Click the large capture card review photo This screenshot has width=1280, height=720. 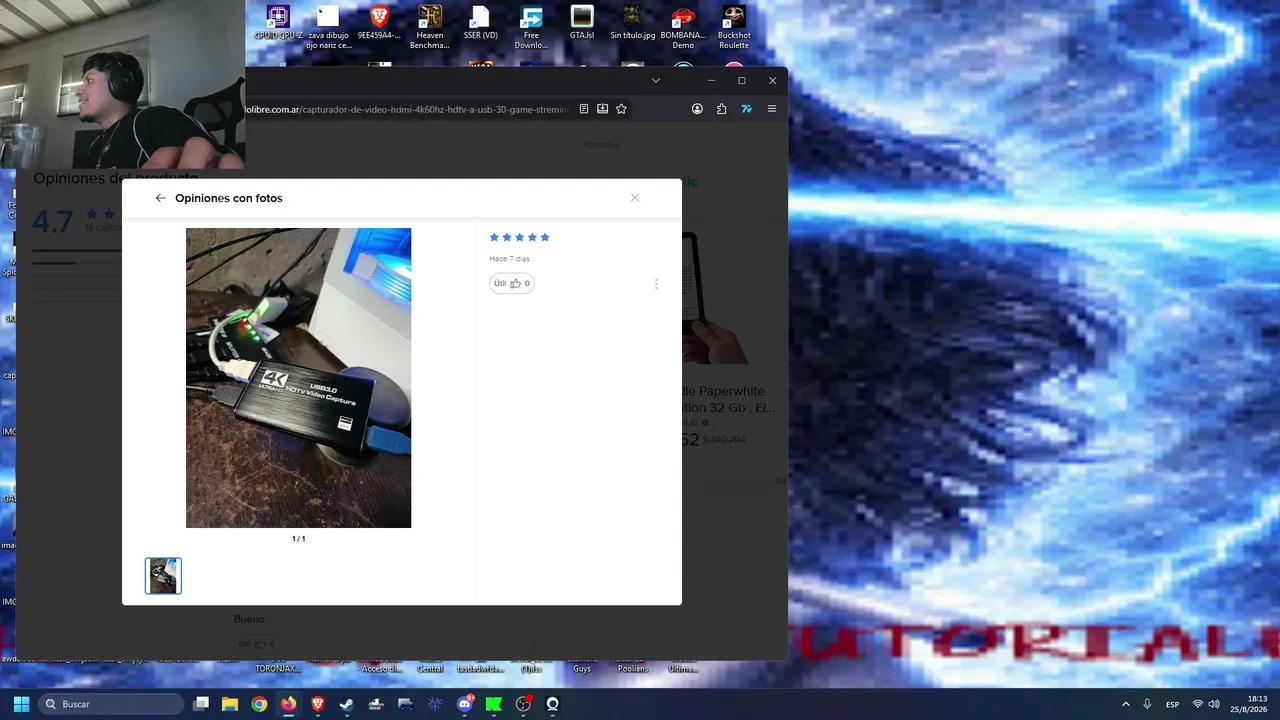tap(298, 378)
